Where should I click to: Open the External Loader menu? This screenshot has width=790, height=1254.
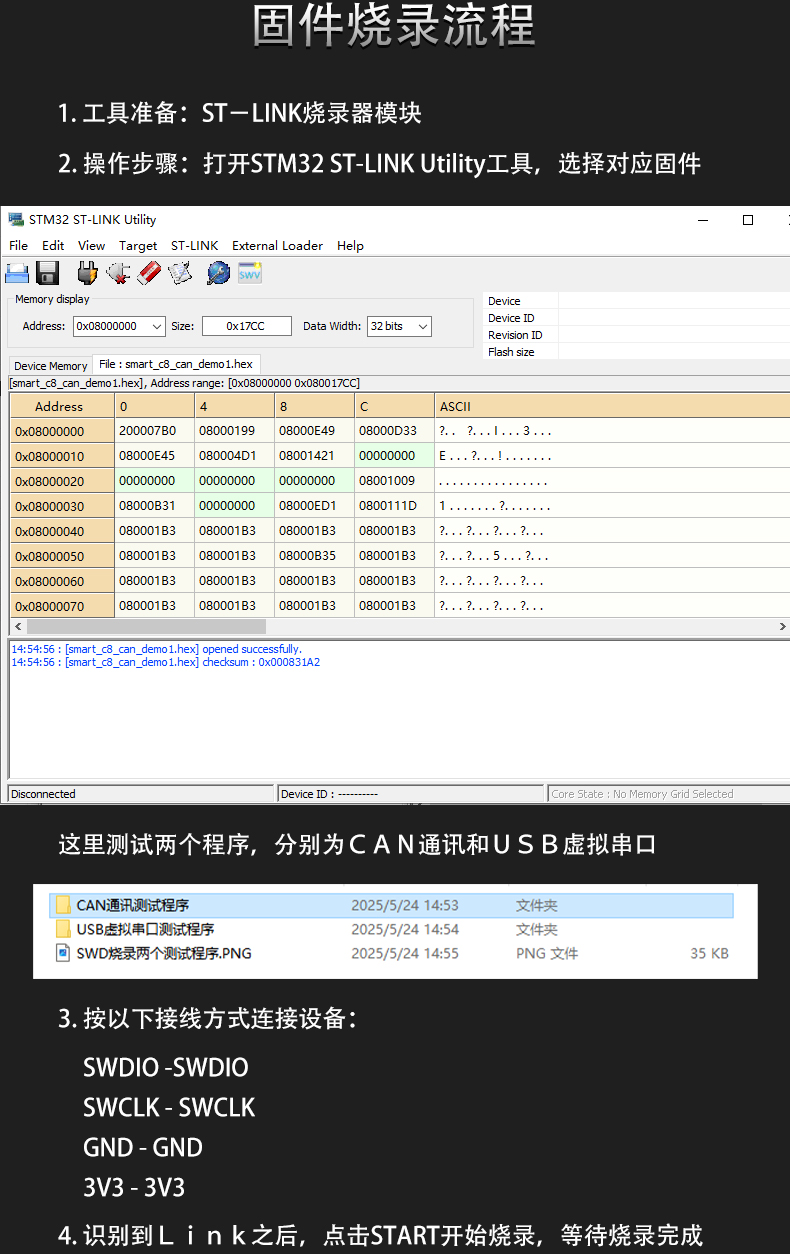[277, 246]
